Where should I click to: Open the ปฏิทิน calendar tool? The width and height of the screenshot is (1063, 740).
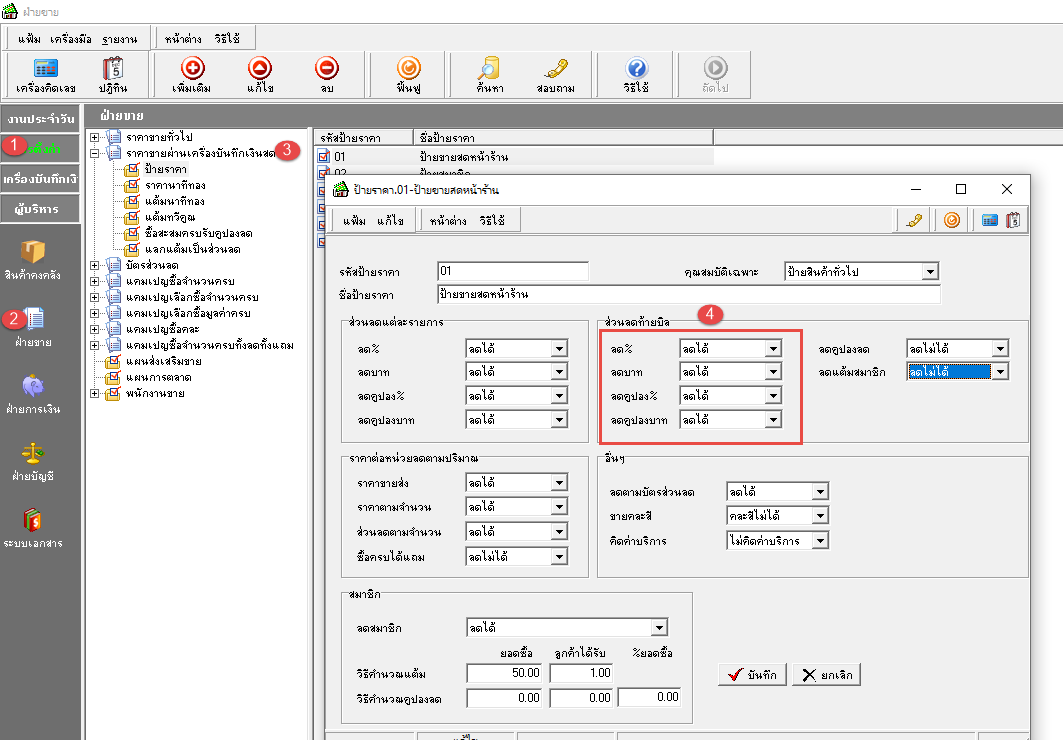tap(112, 74)
